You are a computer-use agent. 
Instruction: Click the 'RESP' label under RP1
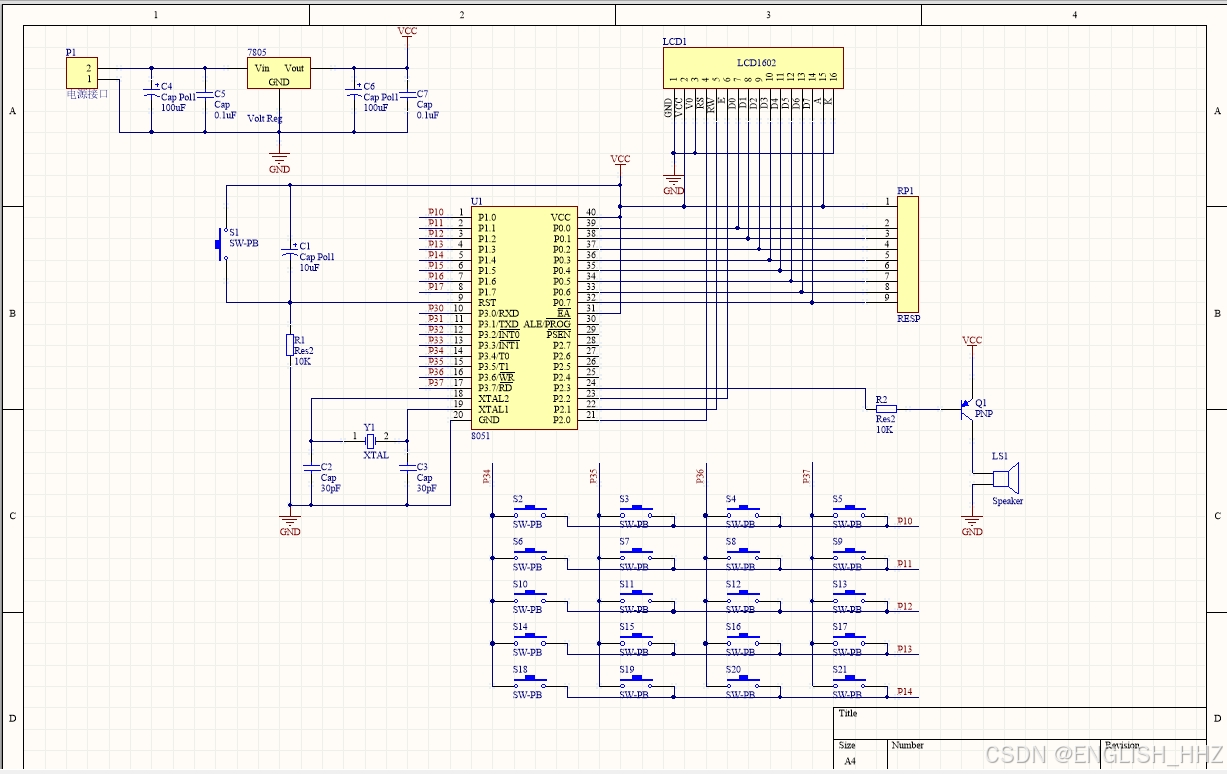(x=908, y=319)
